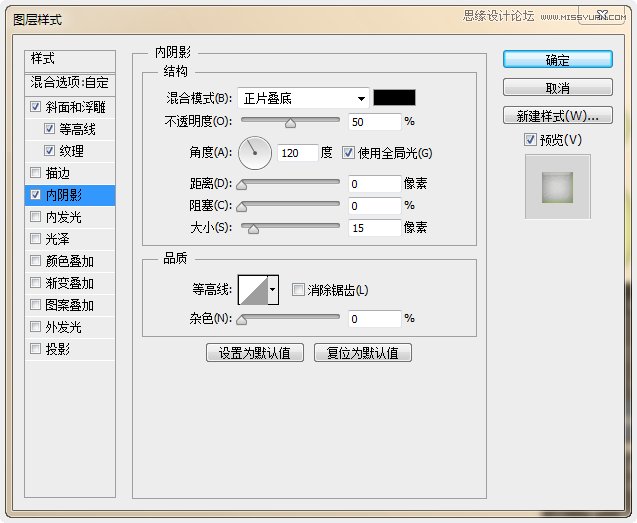The image size is (637, 523).
Task: Enable the 内发光 checkbox
Action: pos(36,217)
